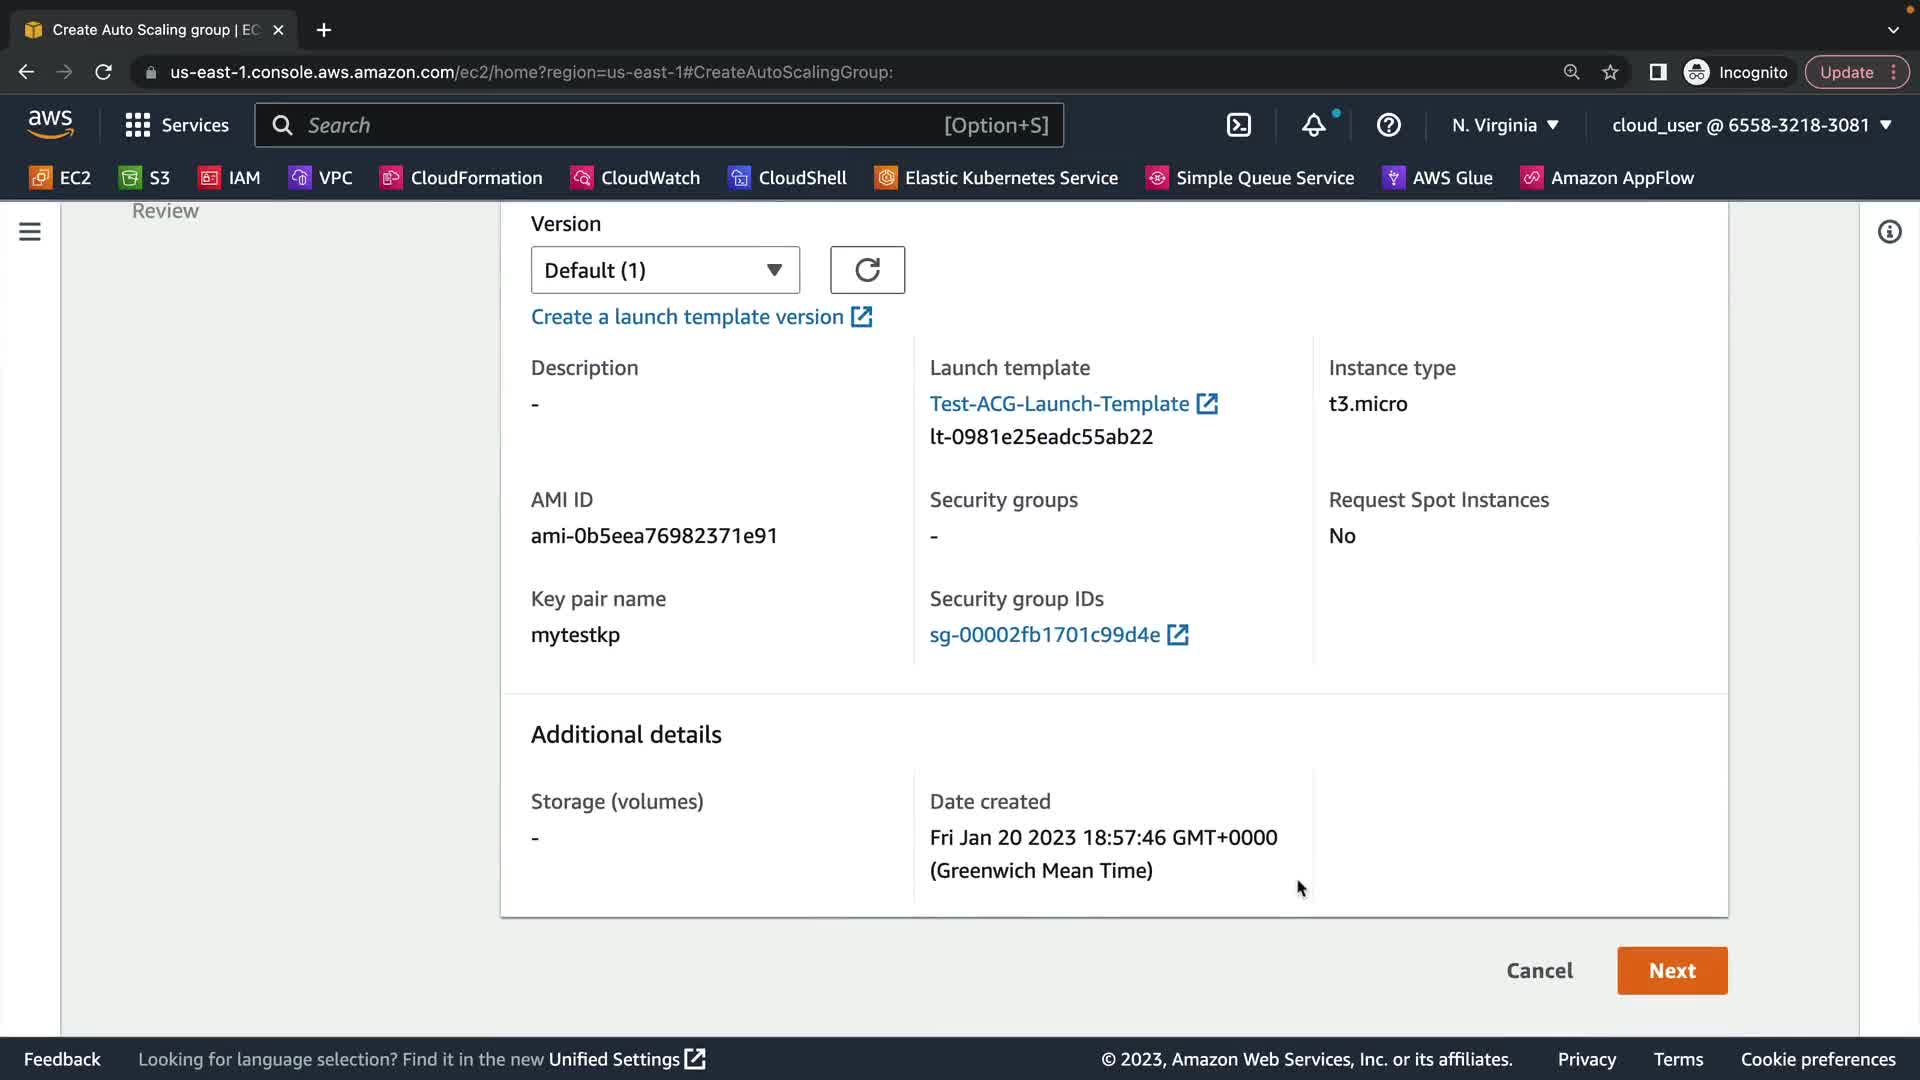Click the Cancel button
Screen dimensions: 1920x1080
pos(1539,971)
